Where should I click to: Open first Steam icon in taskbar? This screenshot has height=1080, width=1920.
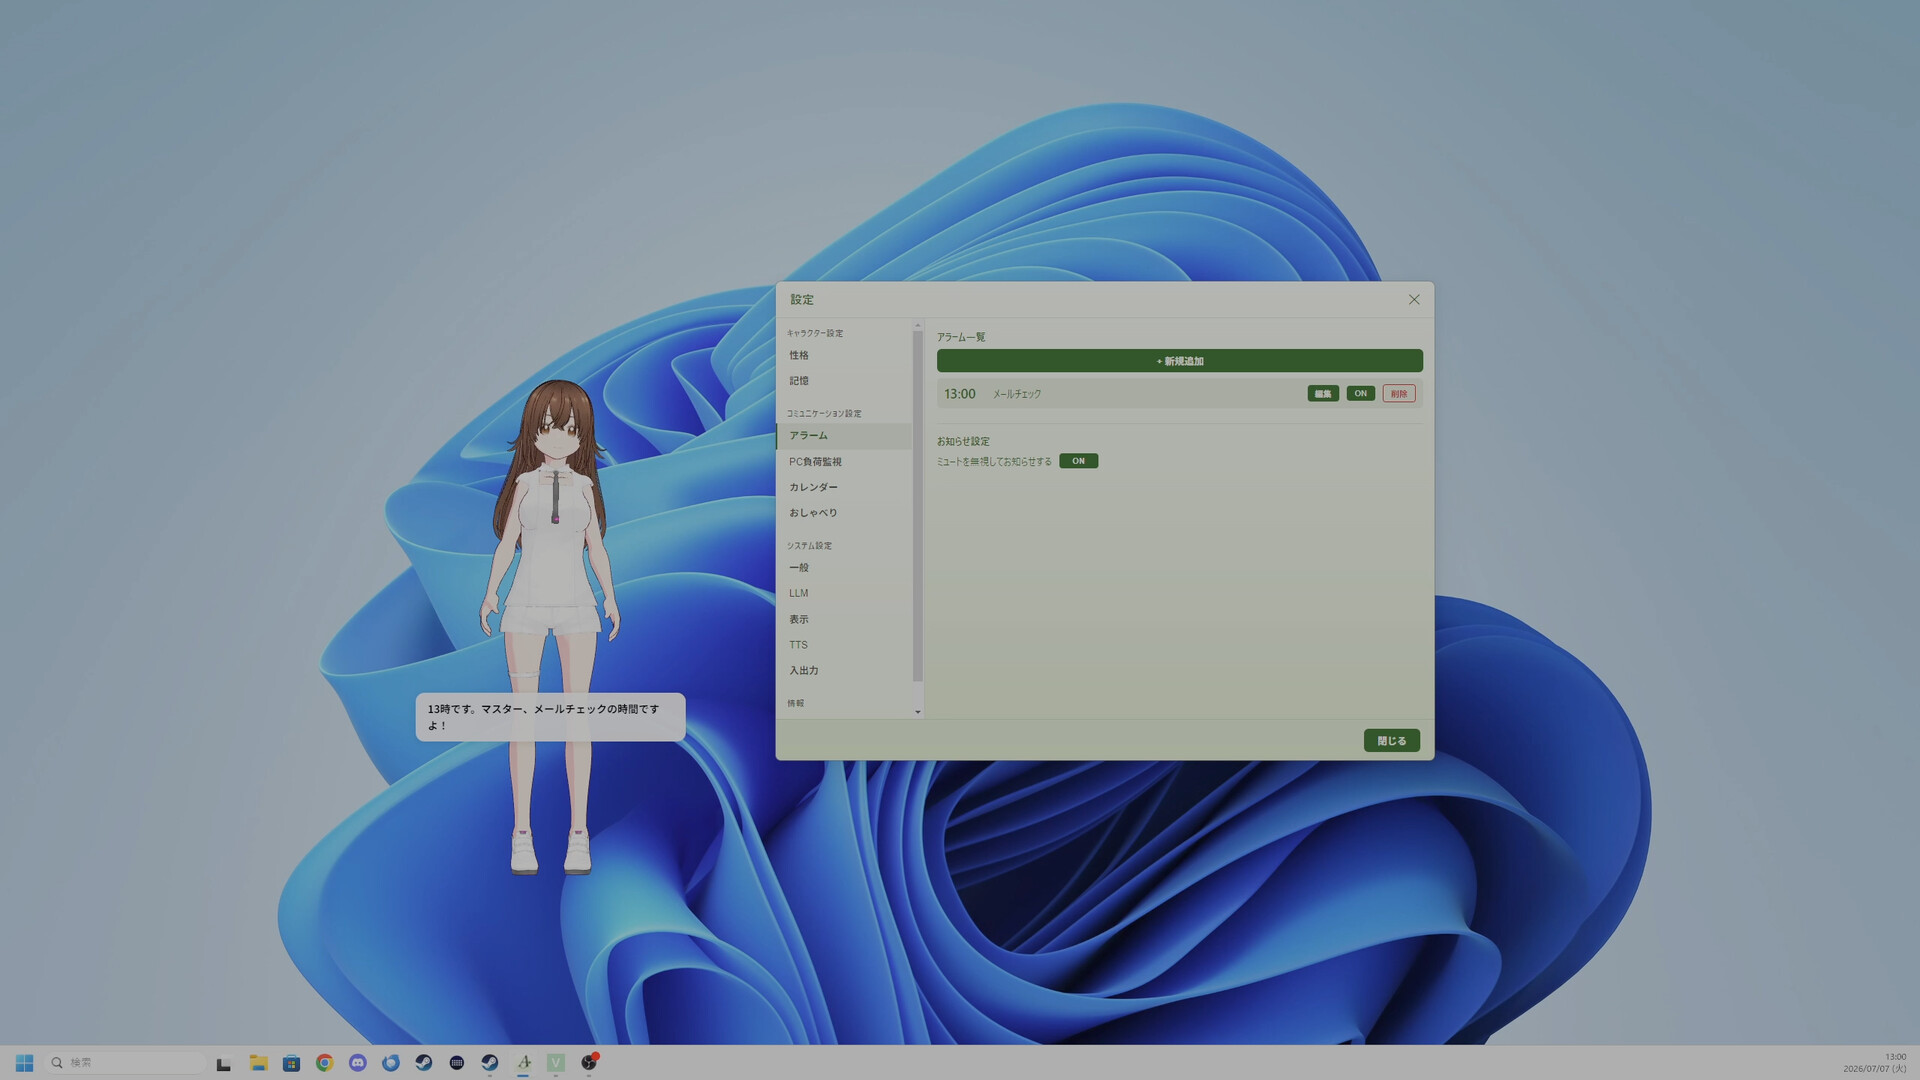point(423,1063)
